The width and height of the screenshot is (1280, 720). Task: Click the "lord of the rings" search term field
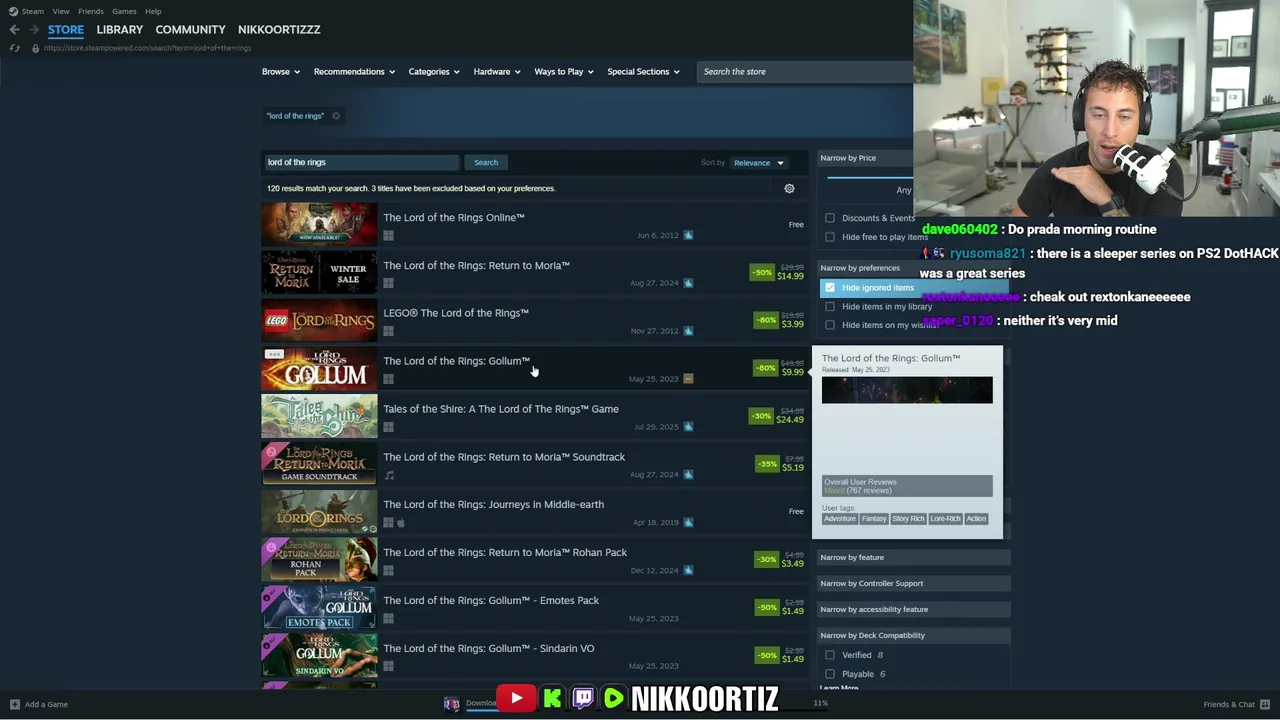click(x=361, y=162)
